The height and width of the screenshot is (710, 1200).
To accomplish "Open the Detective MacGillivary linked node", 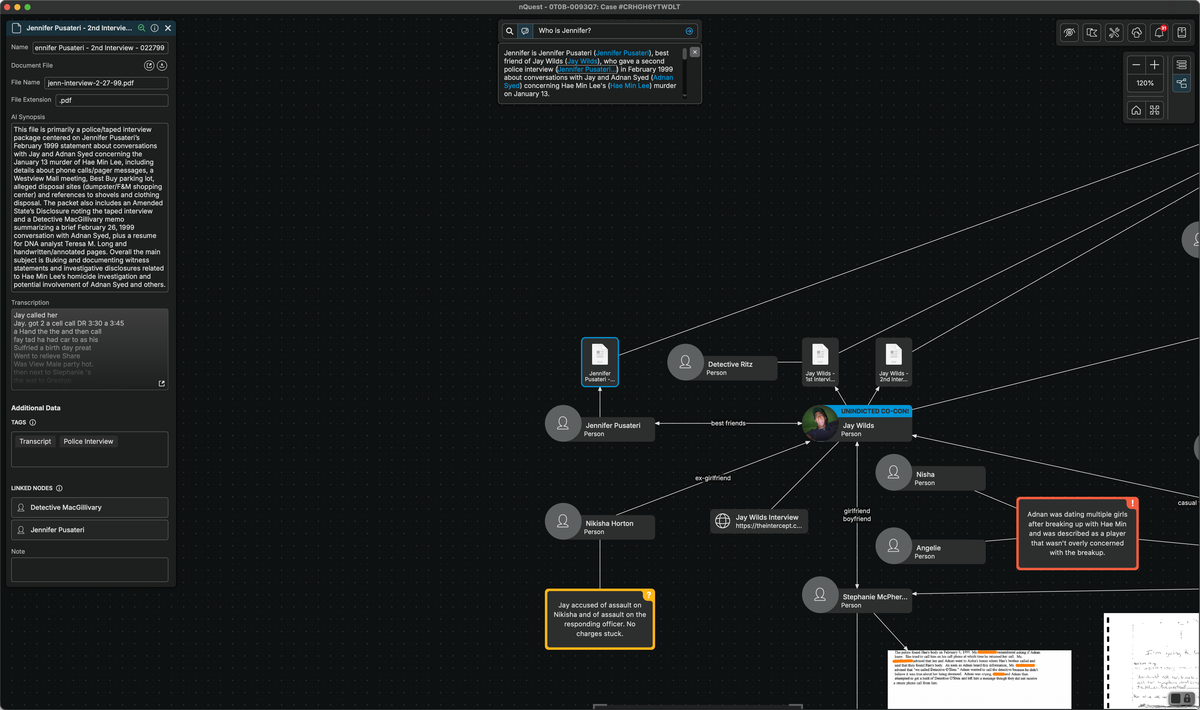I will tap(90, 508).
